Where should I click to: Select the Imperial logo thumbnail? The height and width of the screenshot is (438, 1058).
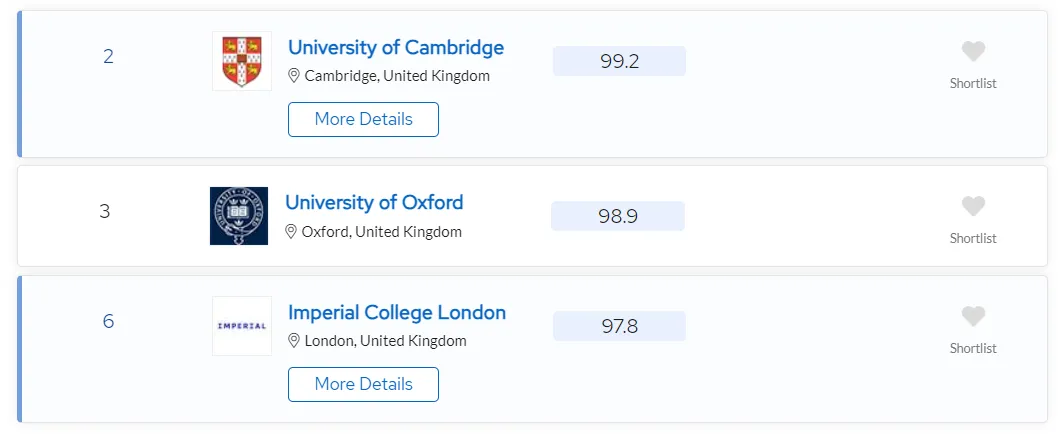[x=242, y=326]
